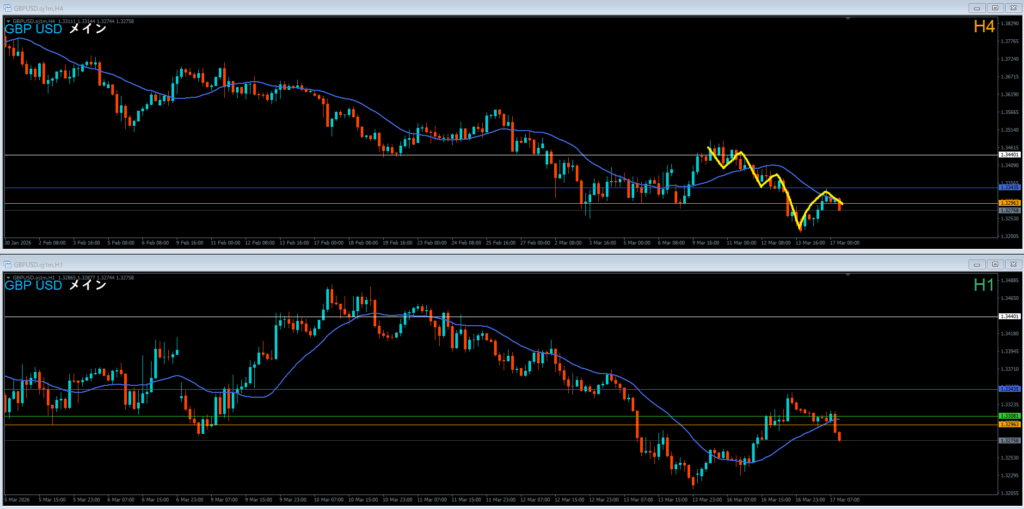This screenshot has height=509, width=1024.
Task: Minimize the H1 chart window
Action: pos(978,264)
